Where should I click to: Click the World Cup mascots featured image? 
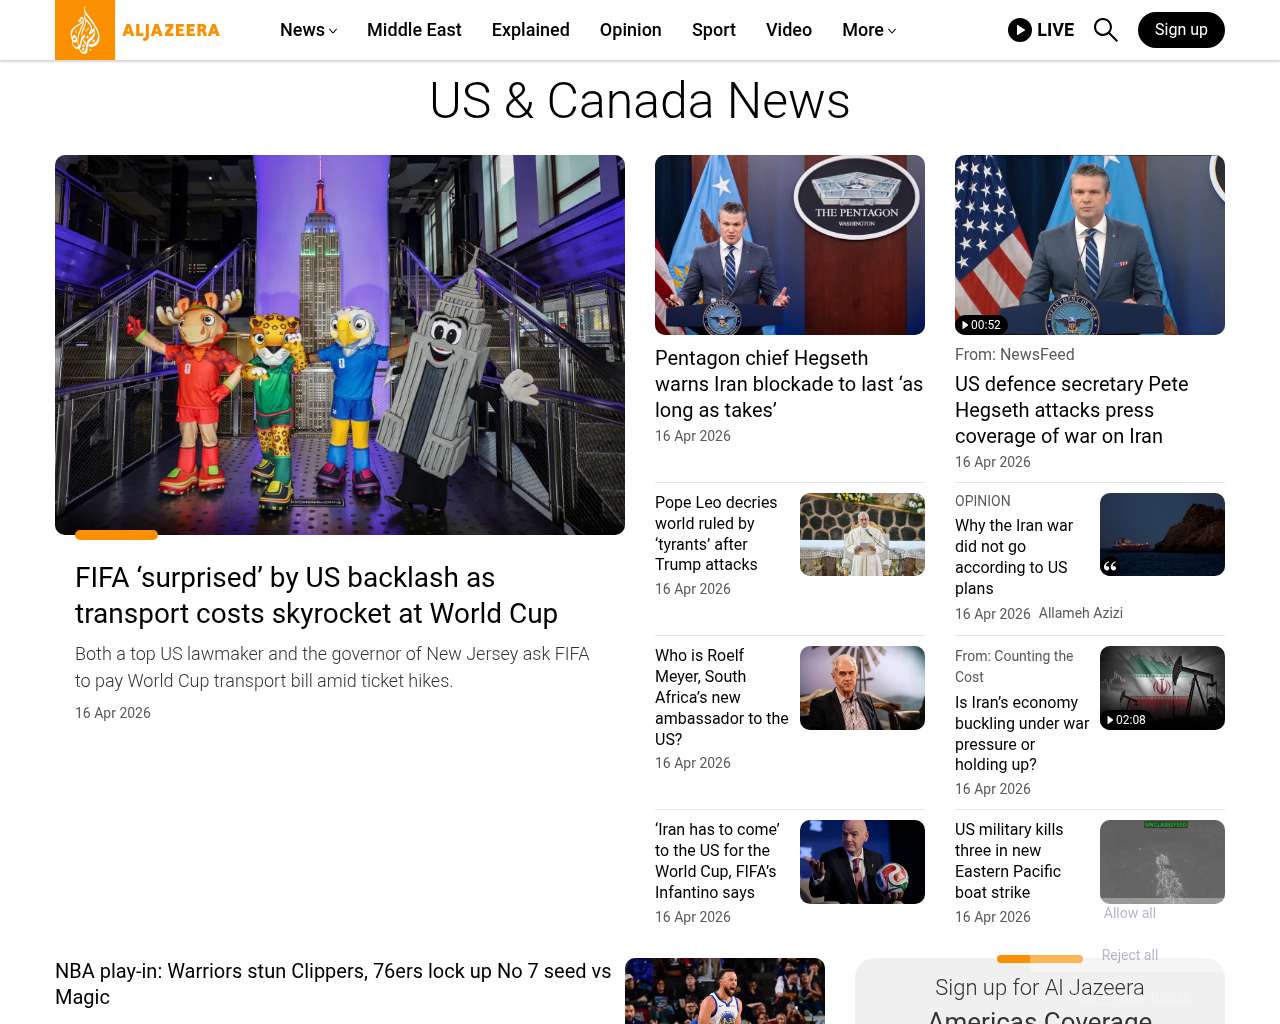[x=340, y=344]
